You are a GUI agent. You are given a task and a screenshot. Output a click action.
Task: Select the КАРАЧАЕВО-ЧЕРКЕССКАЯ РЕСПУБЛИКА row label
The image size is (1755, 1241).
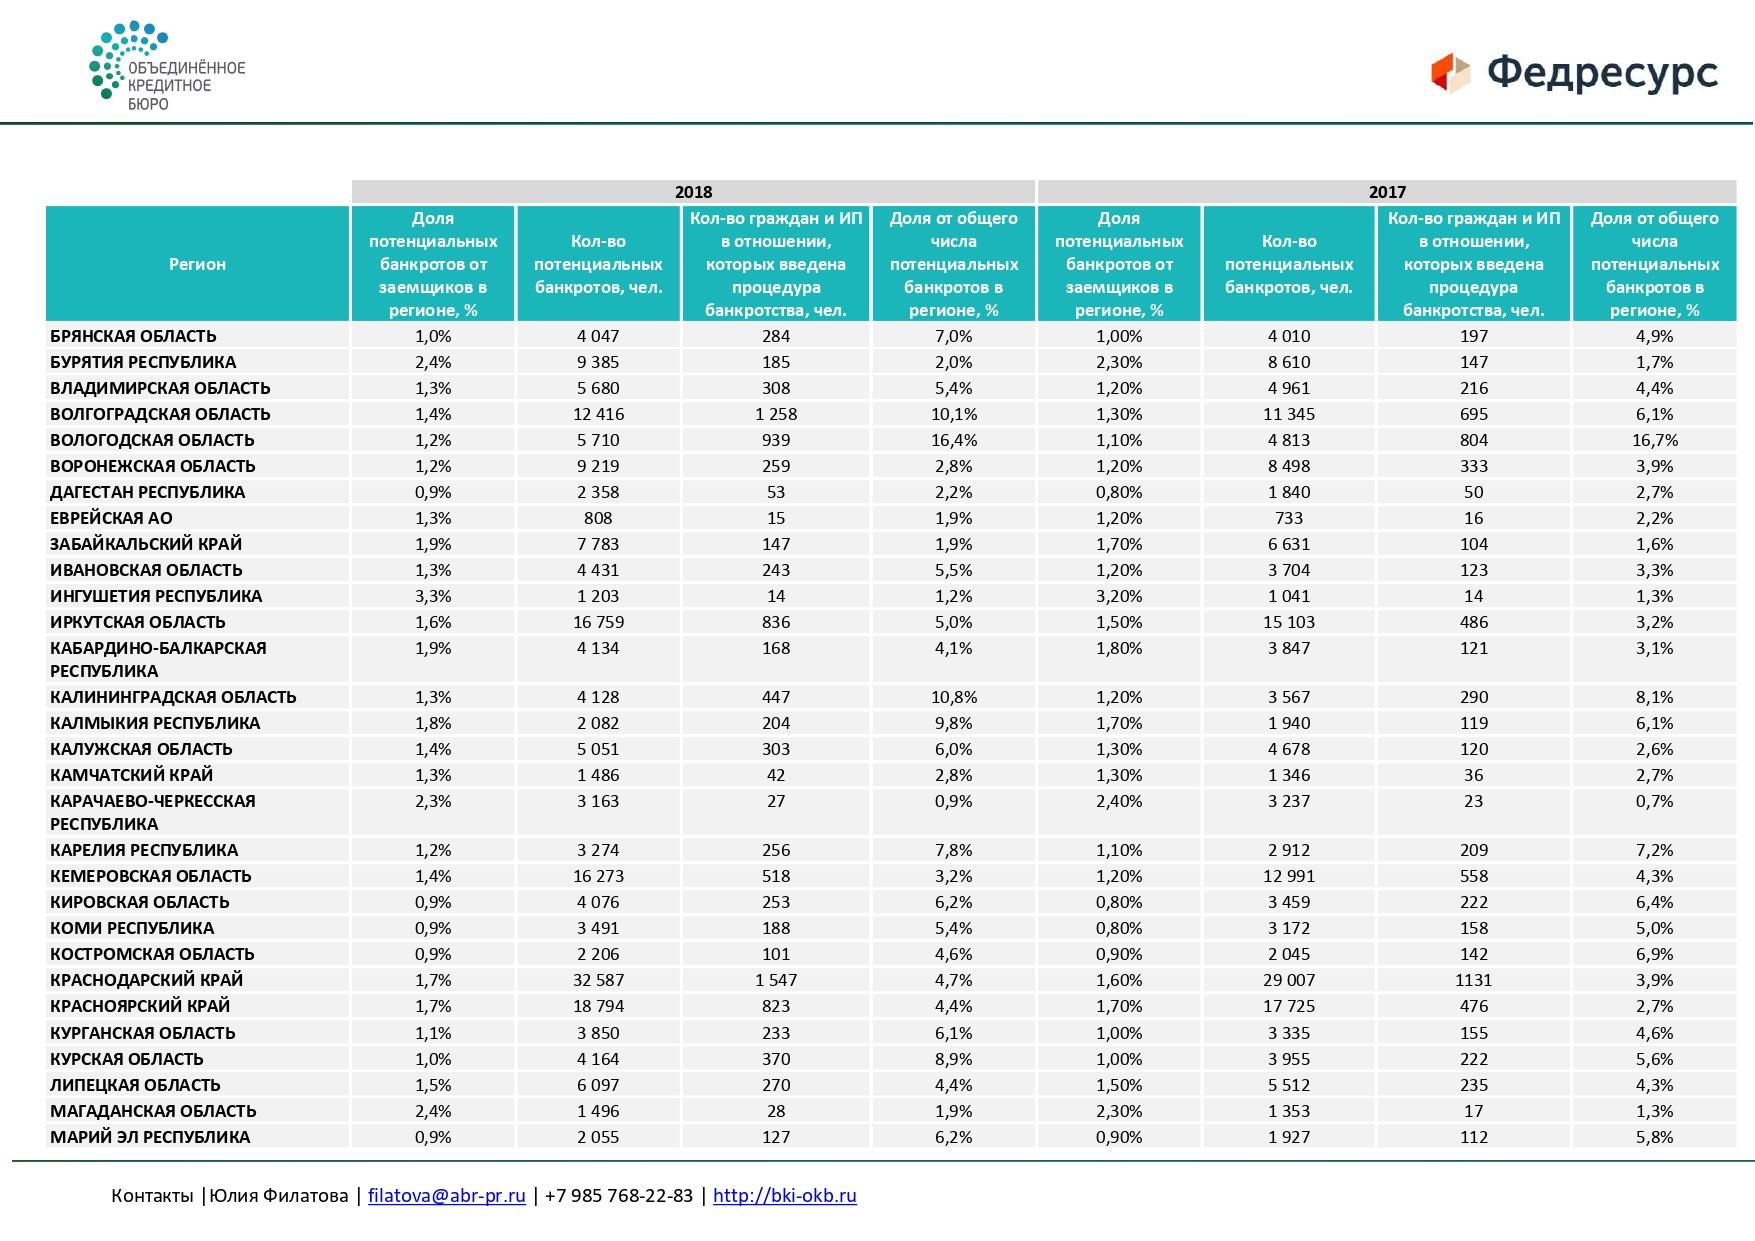[153, 812]
